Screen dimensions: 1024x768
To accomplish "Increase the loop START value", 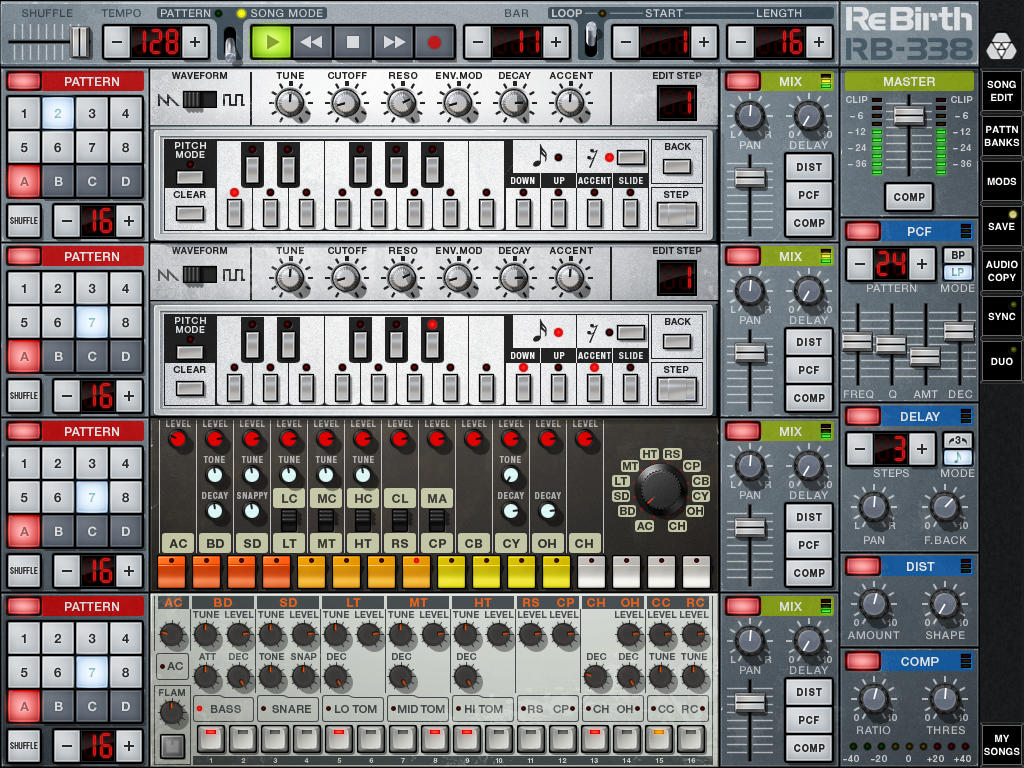I will coord(703,42).
